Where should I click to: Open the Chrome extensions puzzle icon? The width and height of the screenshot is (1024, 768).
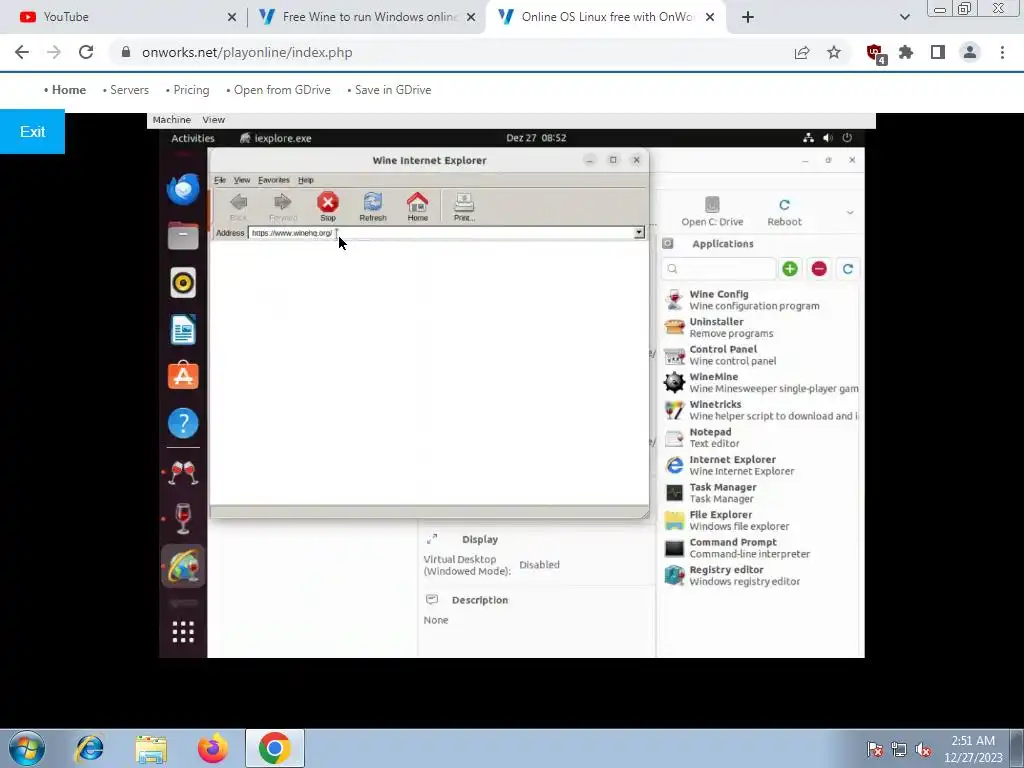pos(906,52)
